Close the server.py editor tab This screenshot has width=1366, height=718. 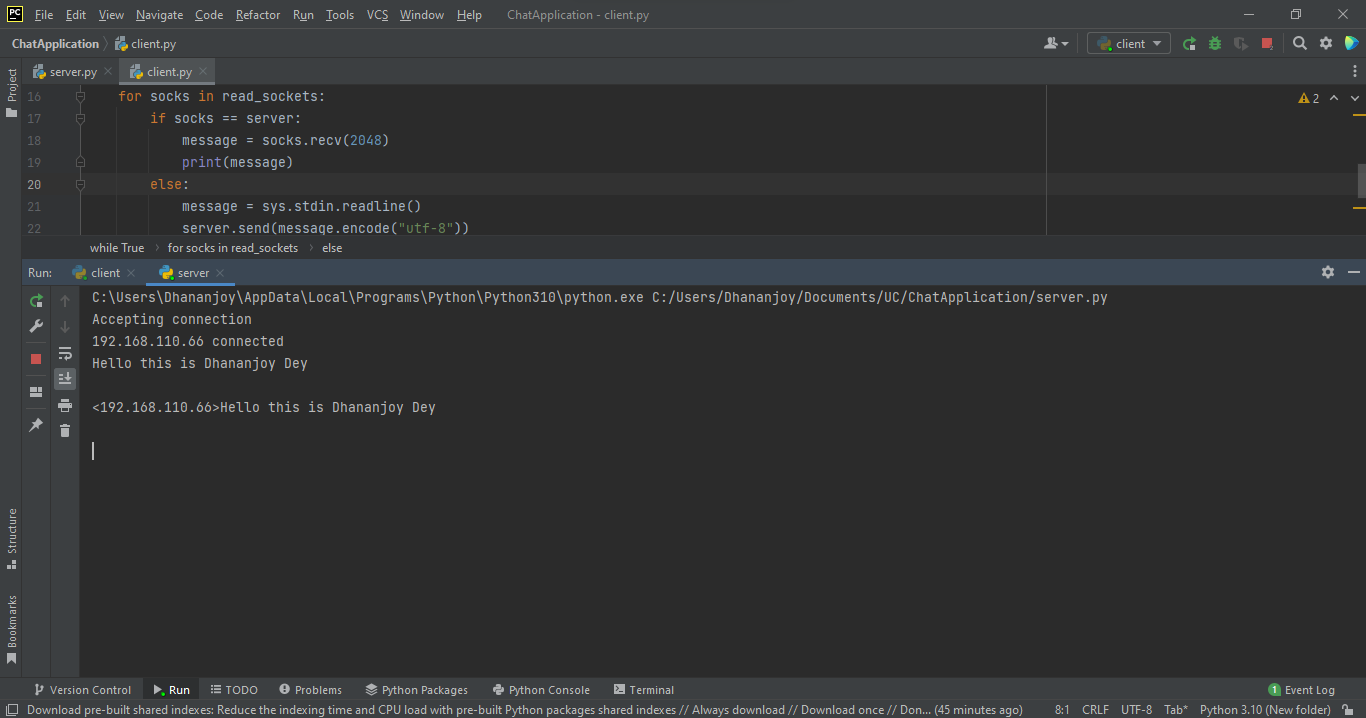coord(108,72)
